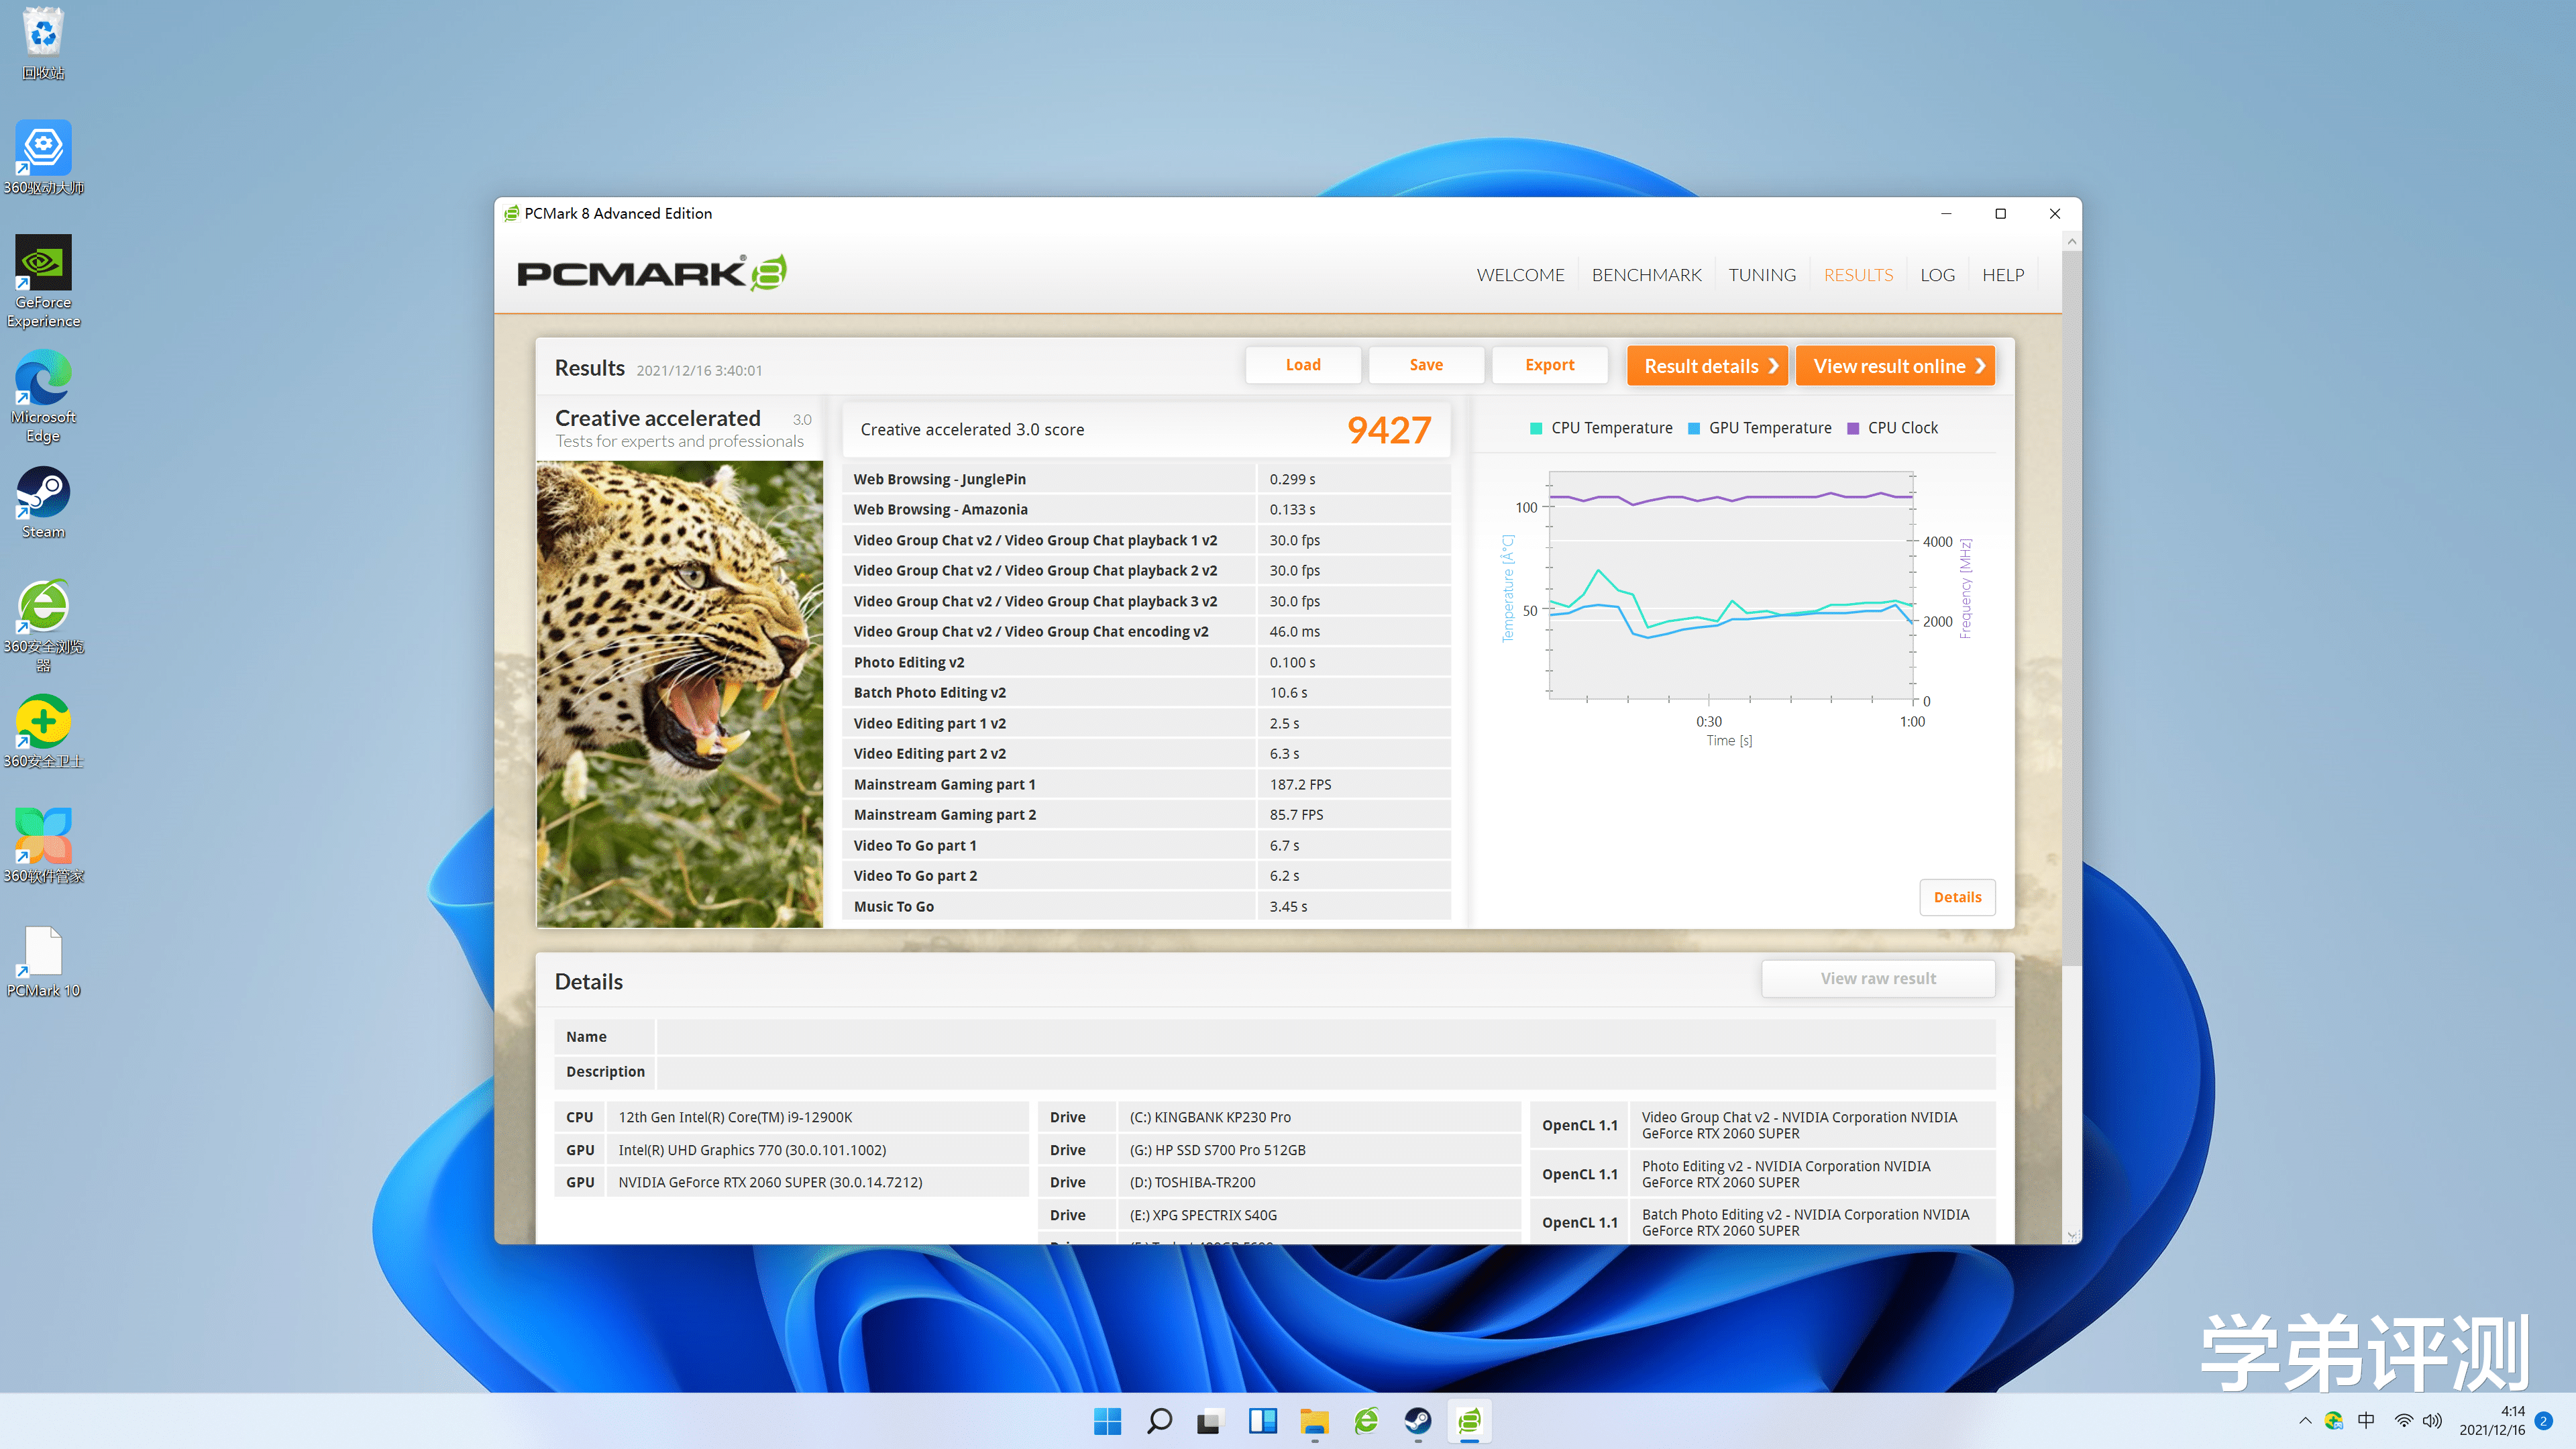
Task: Open taskbar Search magnifier icon
Action: point(1159,1421)
